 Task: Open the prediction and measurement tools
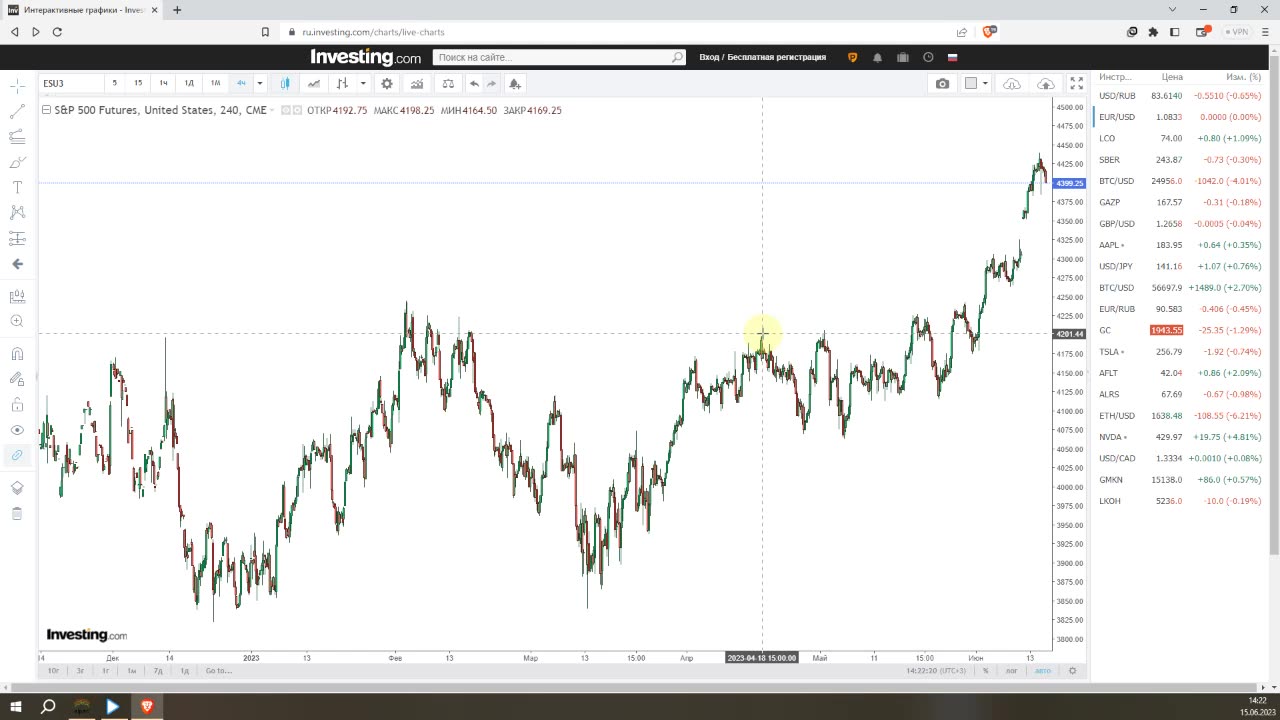[17, 238]
